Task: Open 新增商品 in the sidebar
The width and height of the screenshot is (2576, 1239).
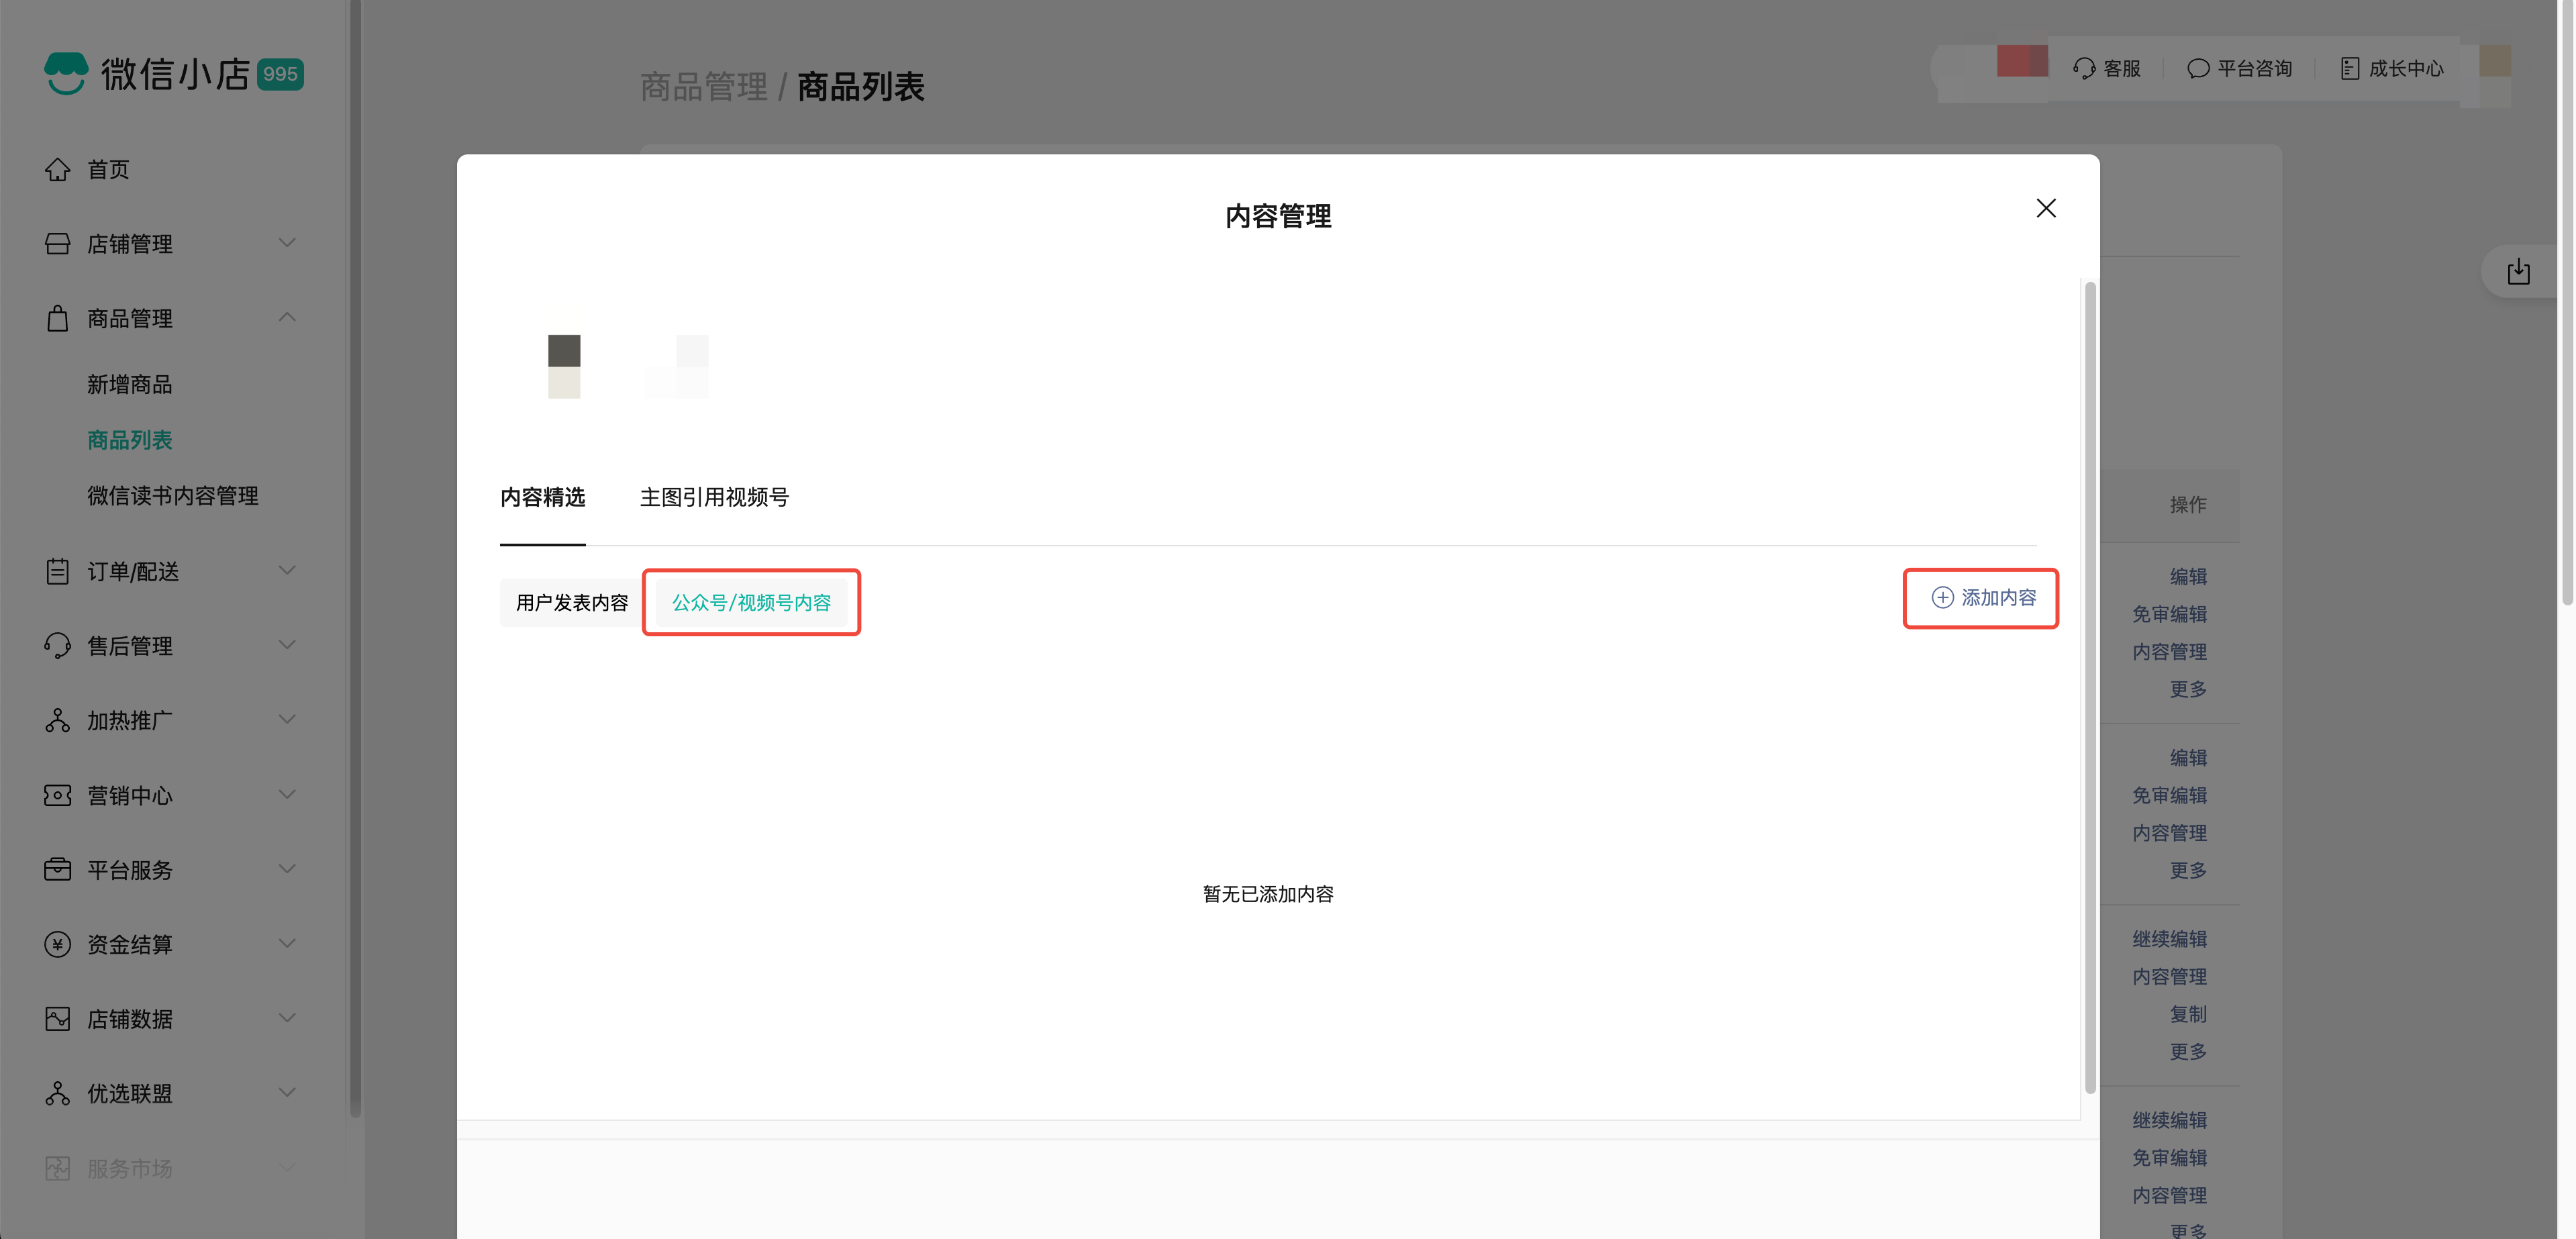Action: (130, 385)
